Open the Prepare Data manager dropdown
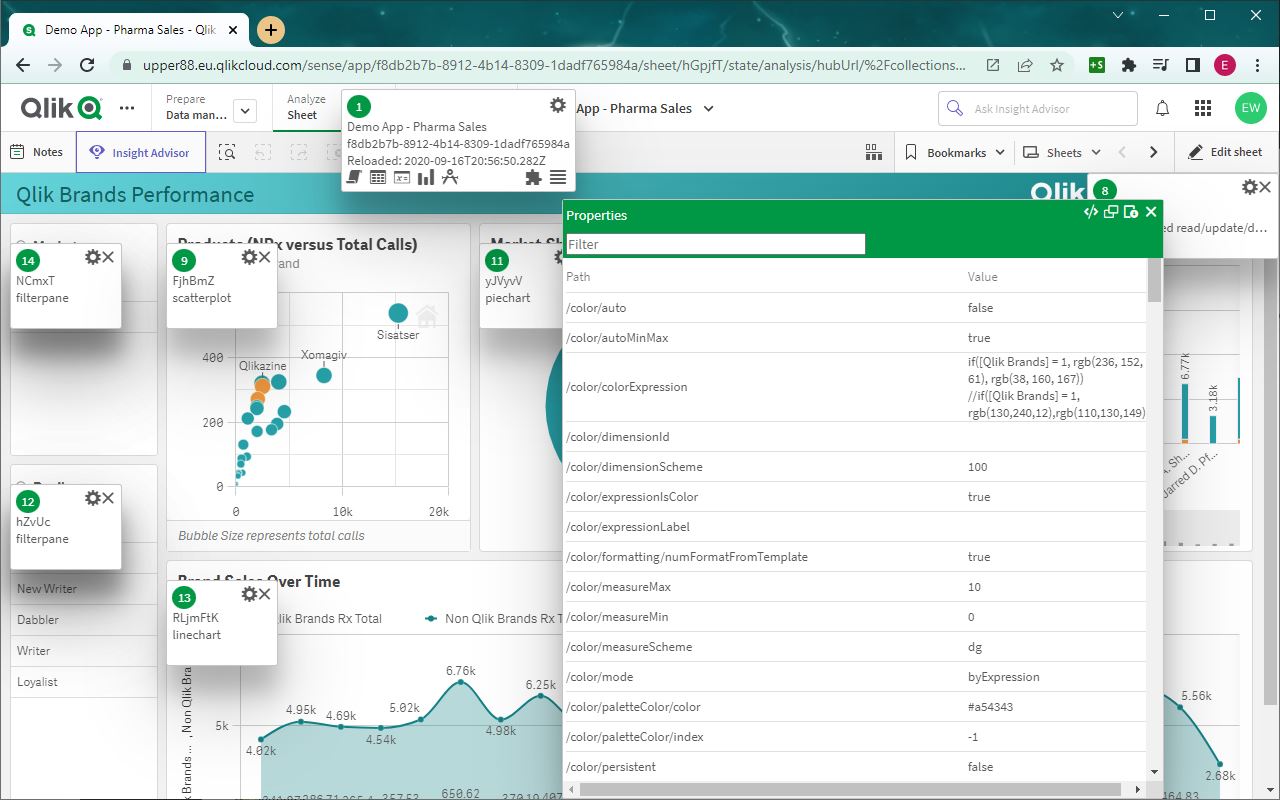The width and height of the screenshot is (1280, 800). tap(246, 110)
